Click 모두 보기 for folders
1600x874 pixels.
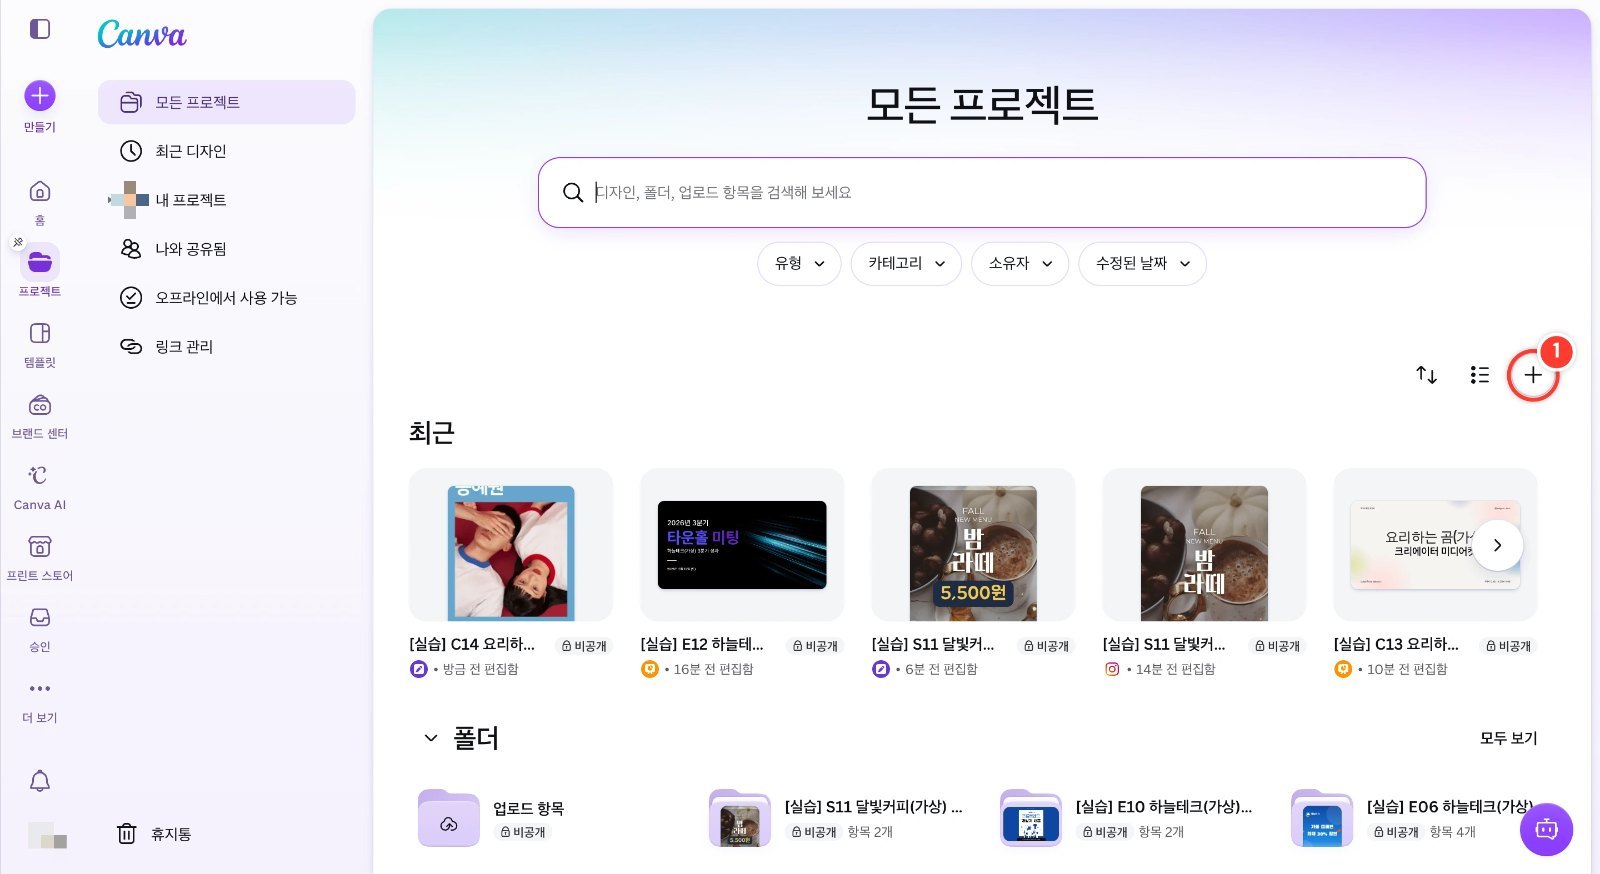coord(1508,738)
